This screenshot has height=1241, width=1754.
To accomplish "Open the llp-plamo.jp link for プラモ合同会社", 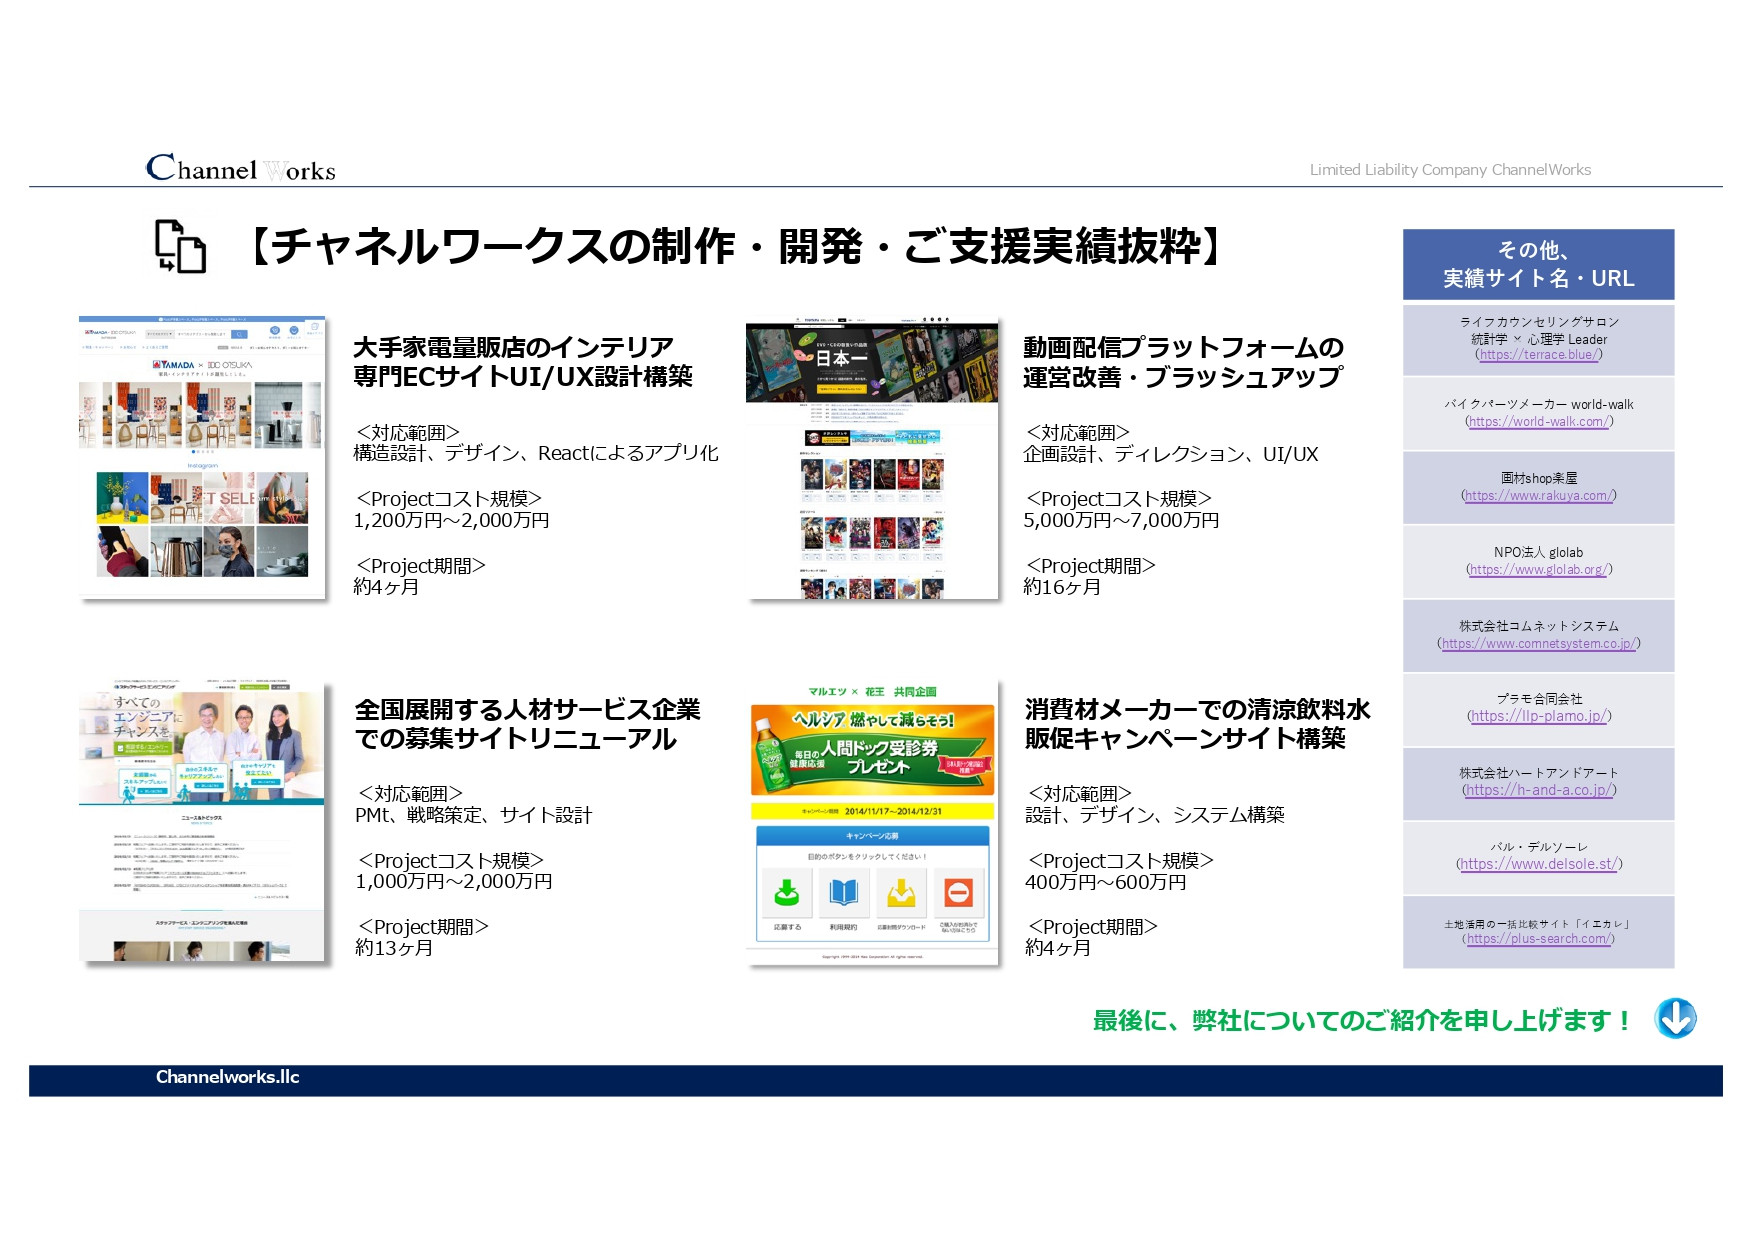I will click(x=1541, y=718).
